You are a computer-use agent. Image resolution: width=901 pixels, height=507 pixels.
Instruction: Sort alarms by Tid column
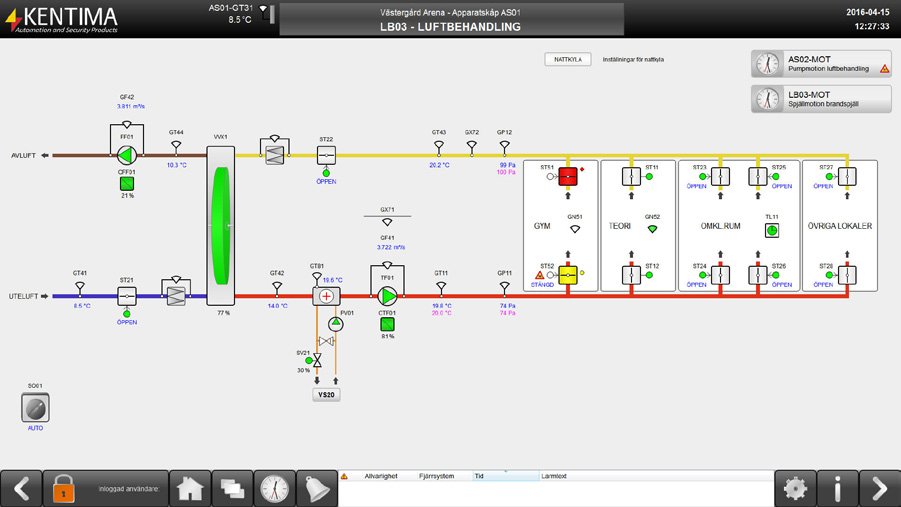coord(506,476)
